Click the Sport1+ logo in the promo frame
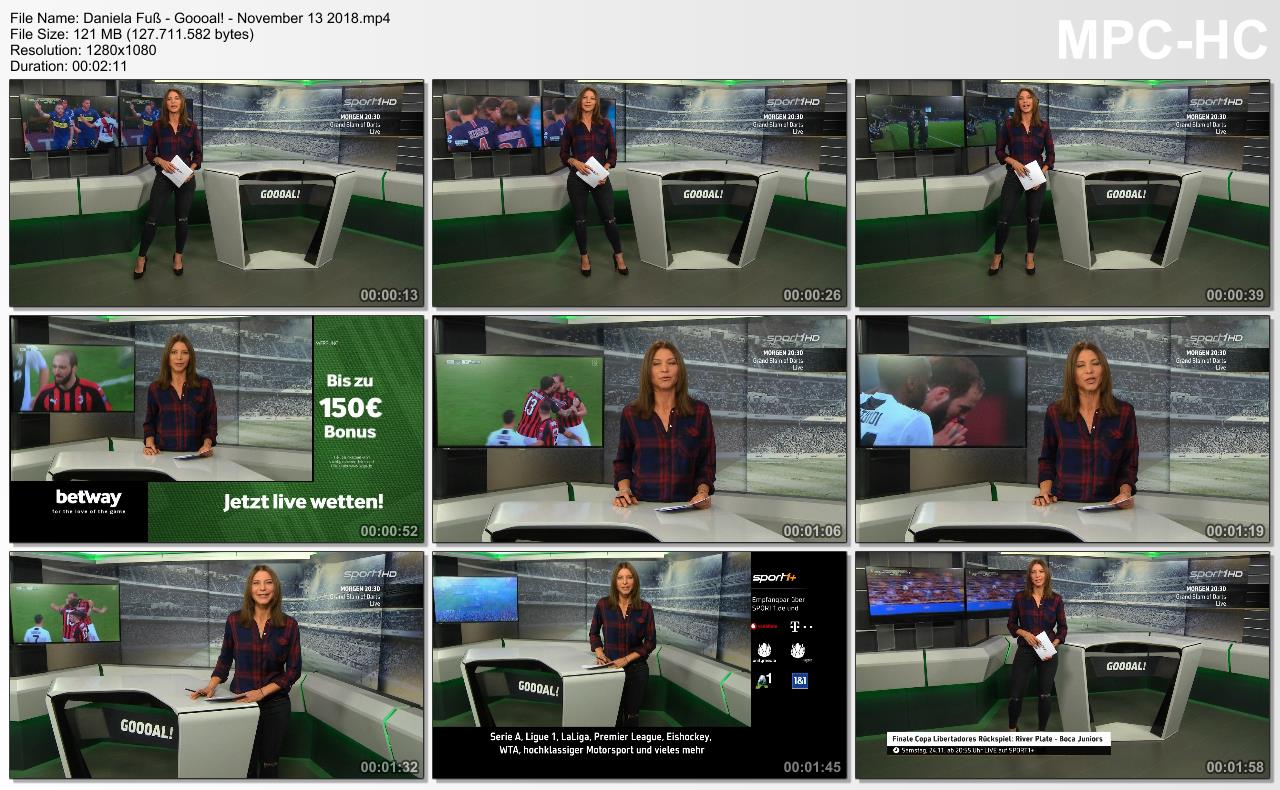This screenshot has width=1280, height=790. tap(774, 577)
